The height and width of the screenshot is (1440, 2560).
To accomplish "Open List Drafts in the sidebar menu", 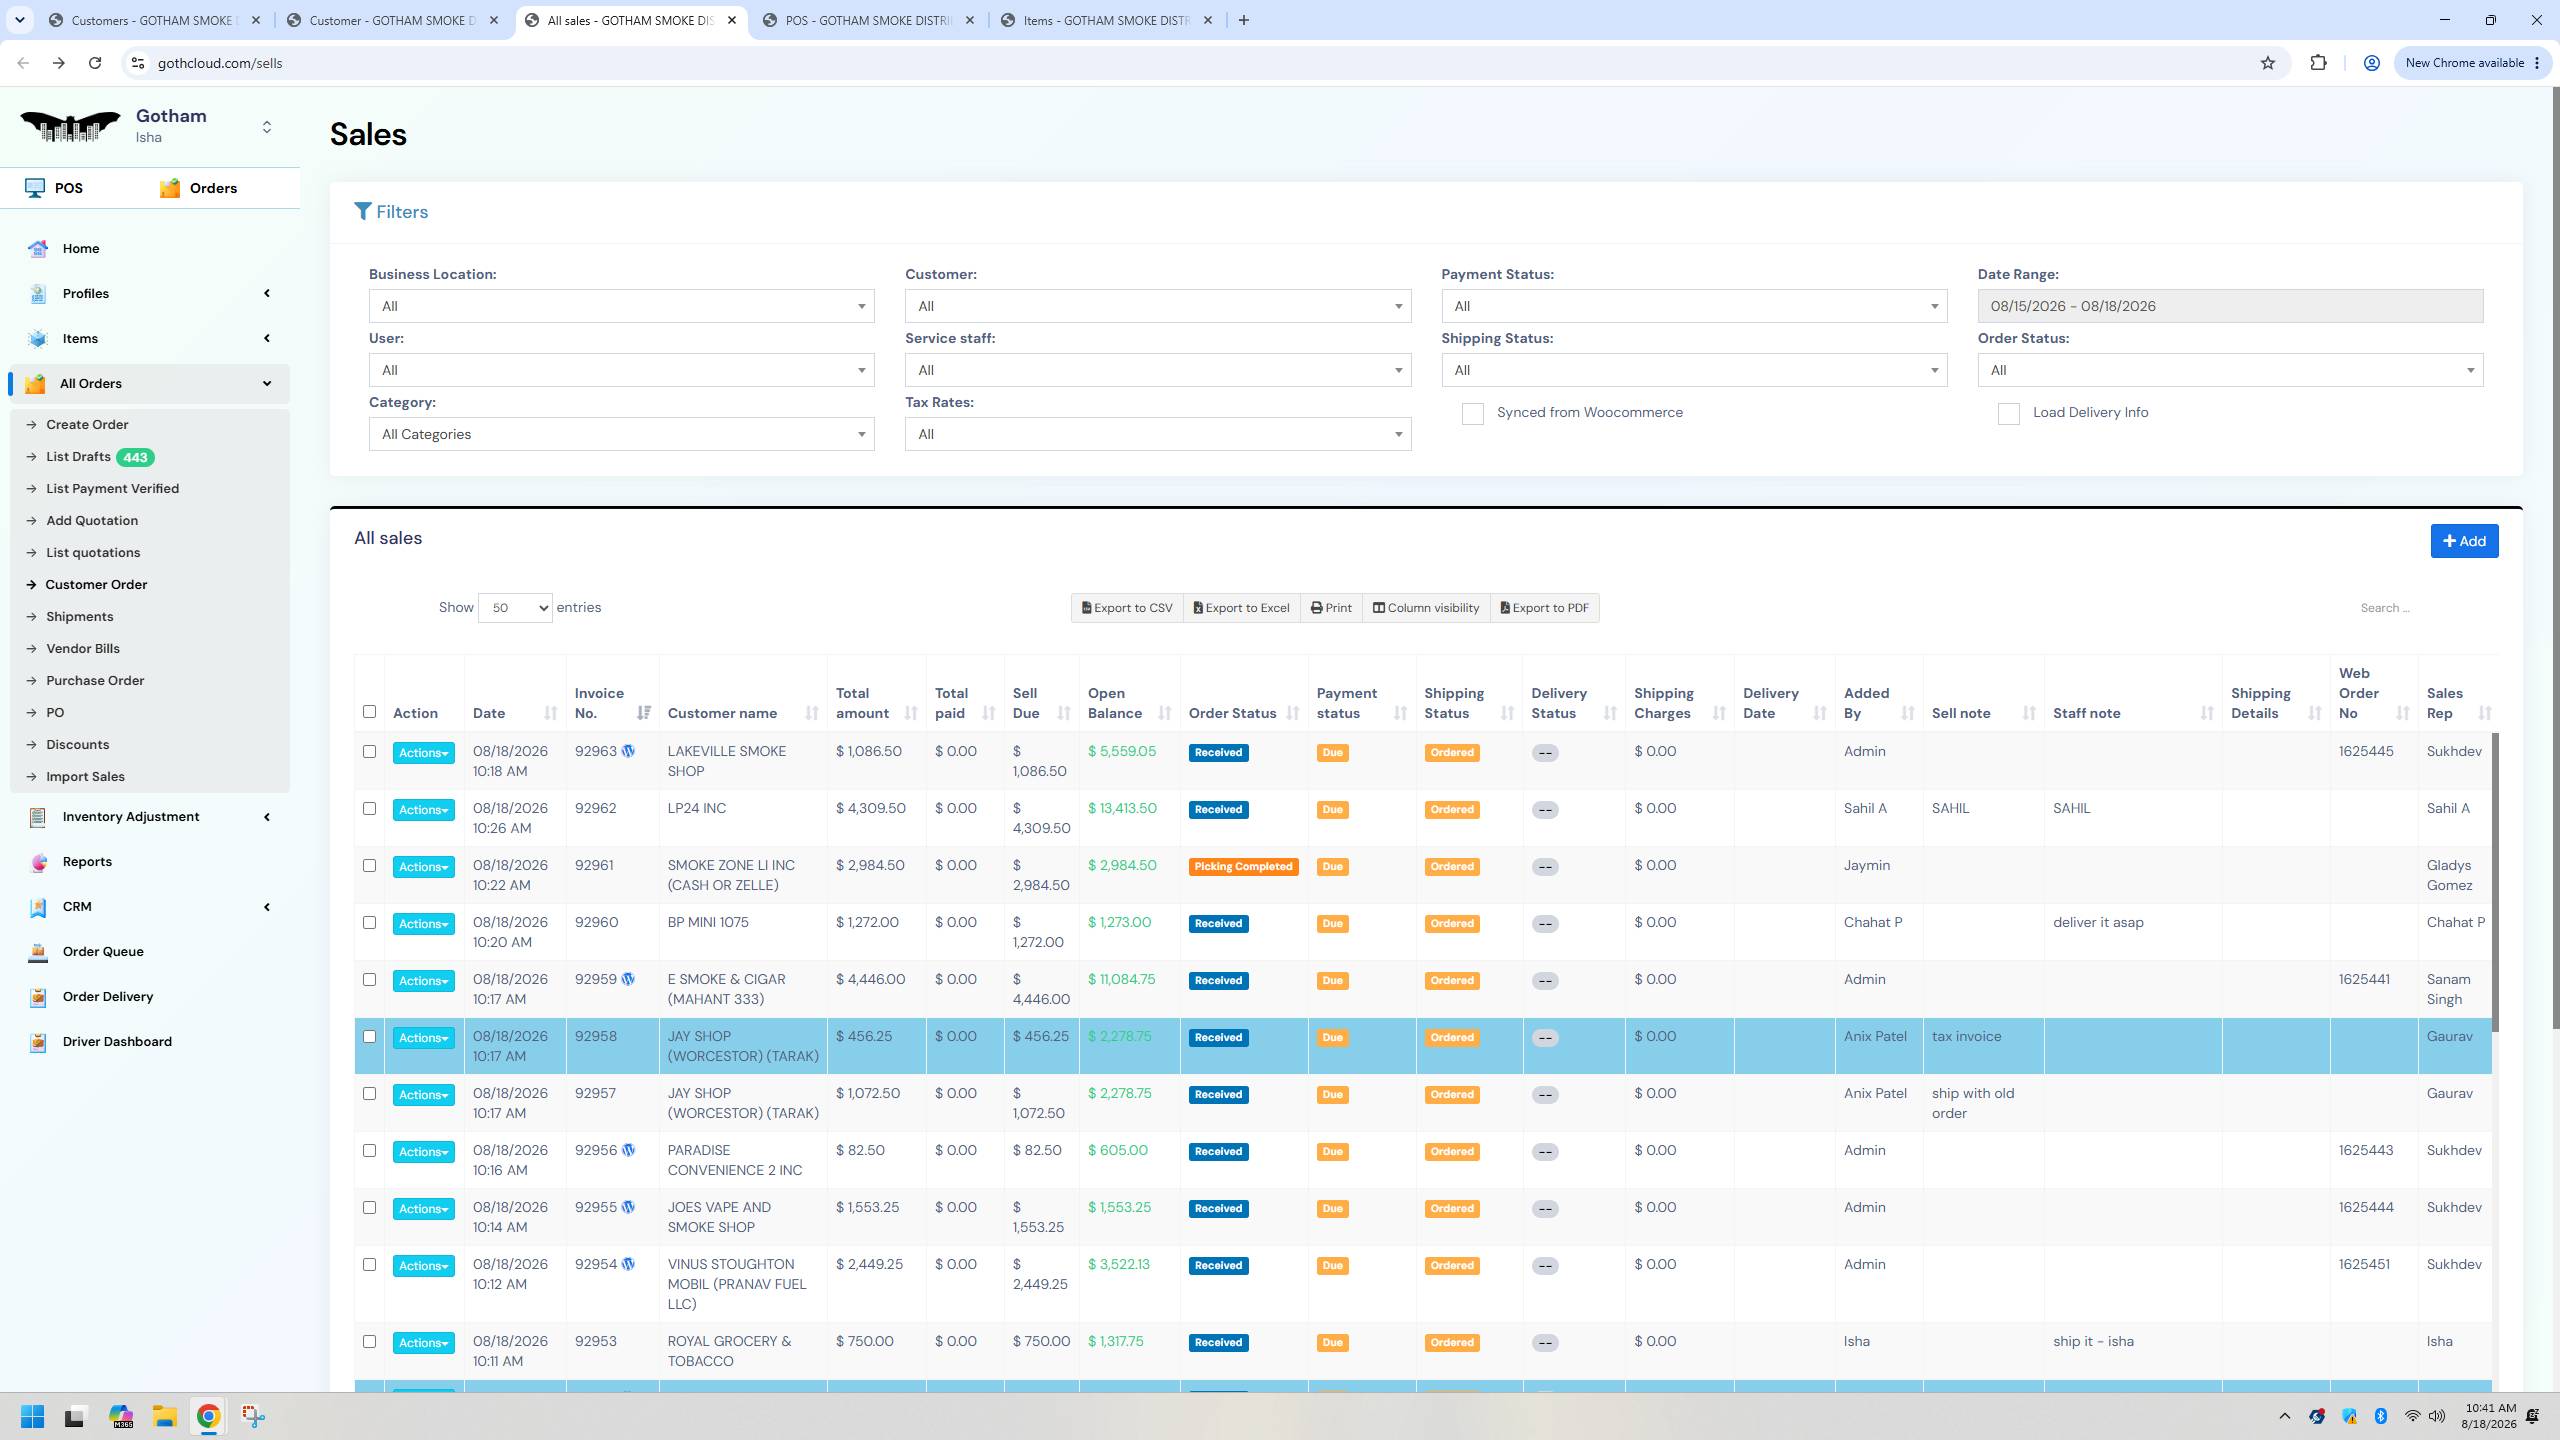I will 78,457.
